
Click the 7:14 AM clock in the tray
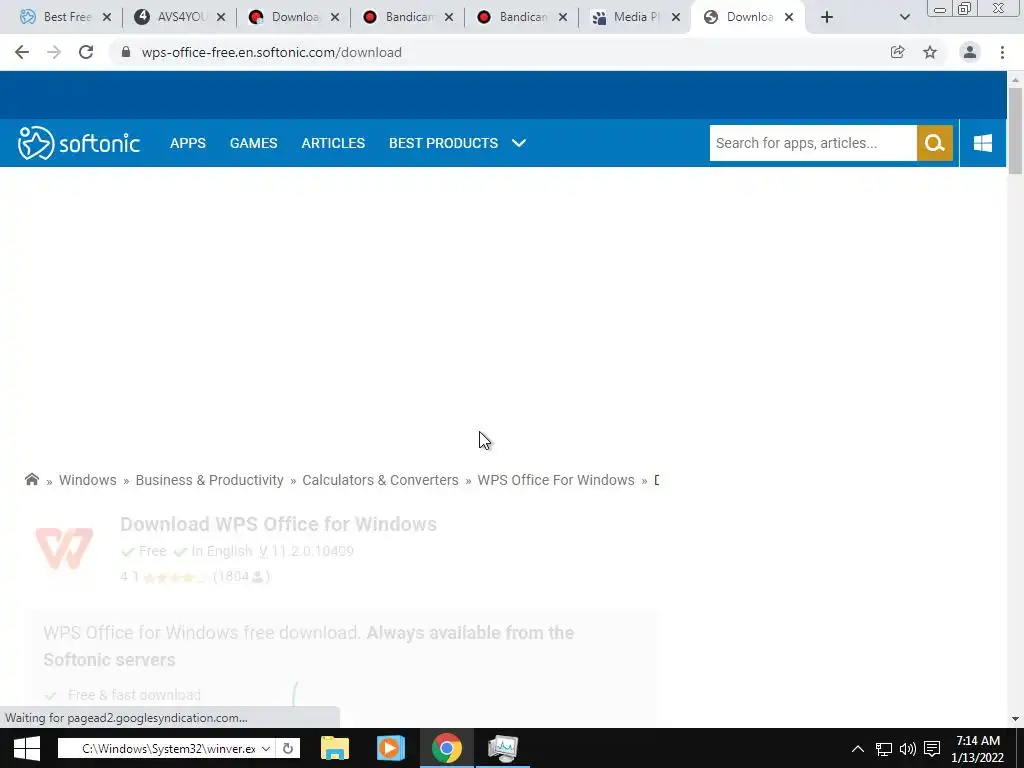[x=978, y=741]
